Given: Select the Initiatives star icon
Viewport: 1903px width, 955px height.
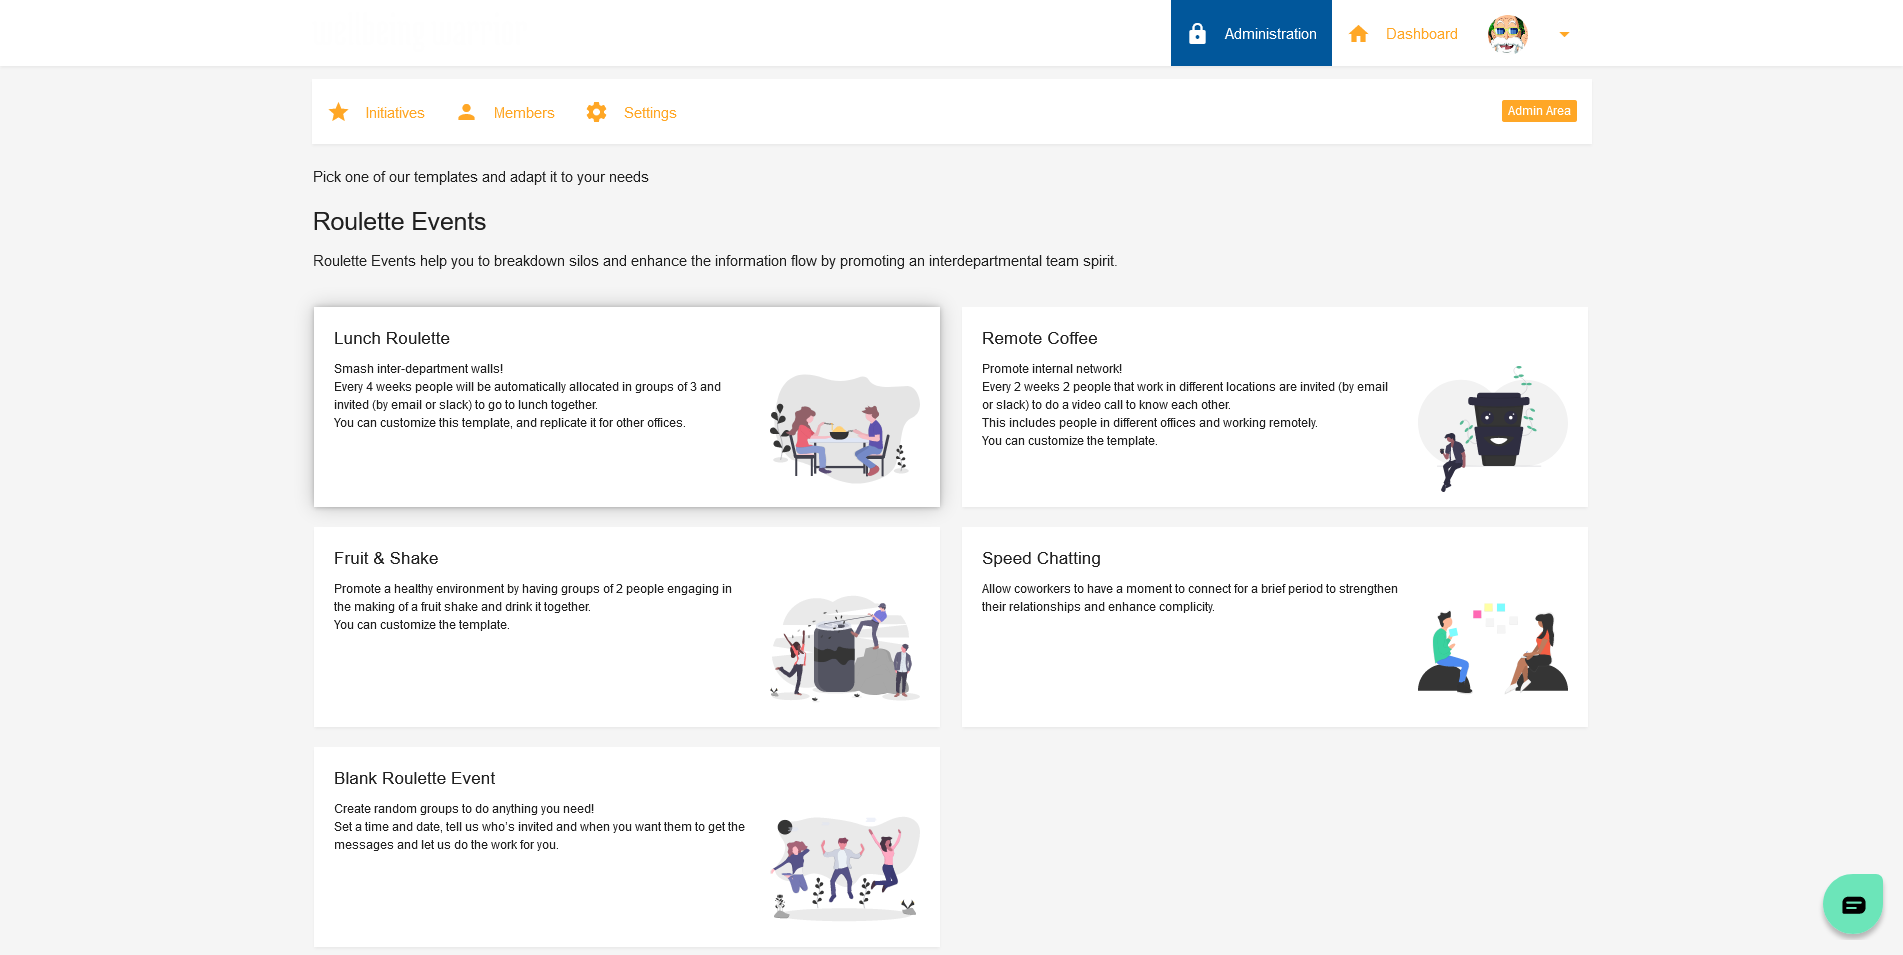Looking at the screenshot, I should (x=339, y=112).
